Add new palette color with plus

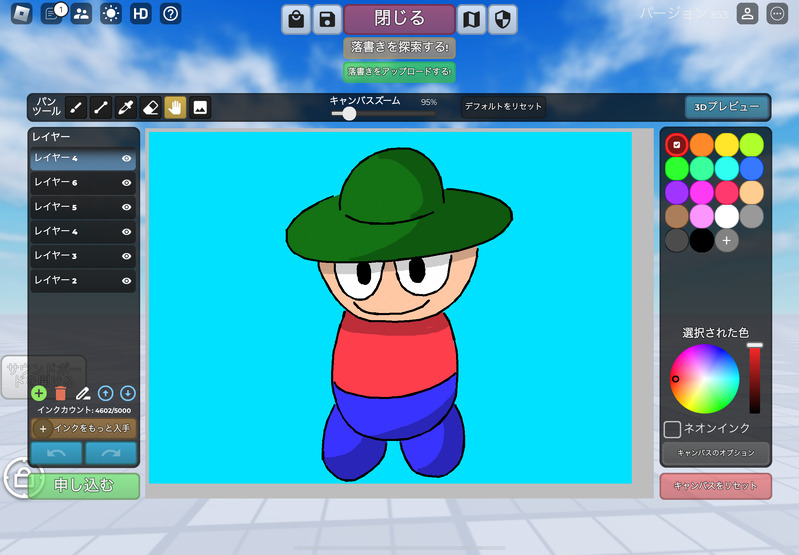click(727, 241)
